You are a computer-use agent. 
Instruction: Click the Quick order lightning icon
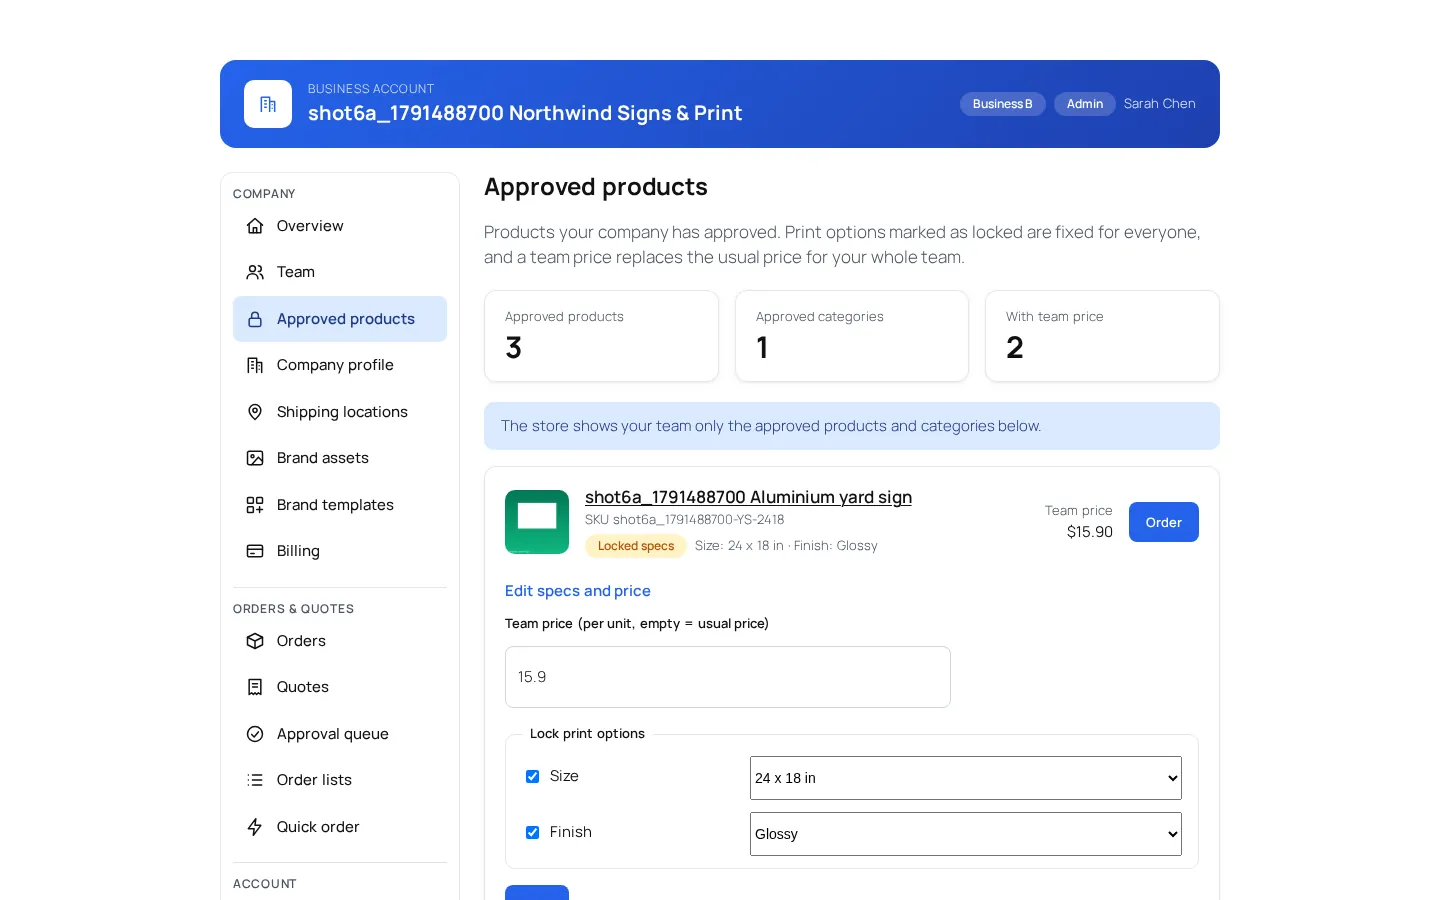[255, 827]
